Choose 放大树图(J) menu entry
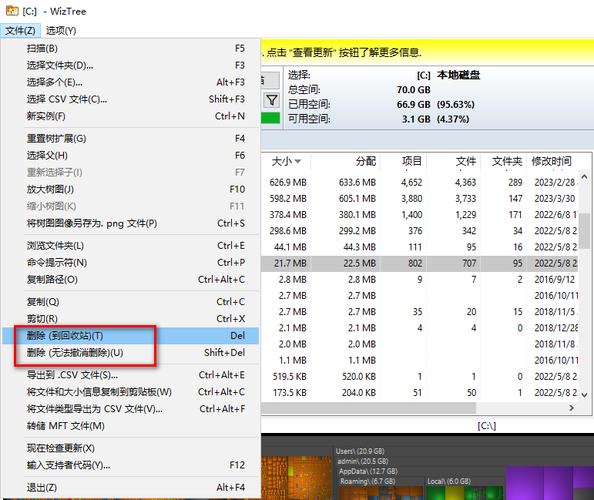The height and width of the screenshot is (500, 594). click(x=131, y=189)
